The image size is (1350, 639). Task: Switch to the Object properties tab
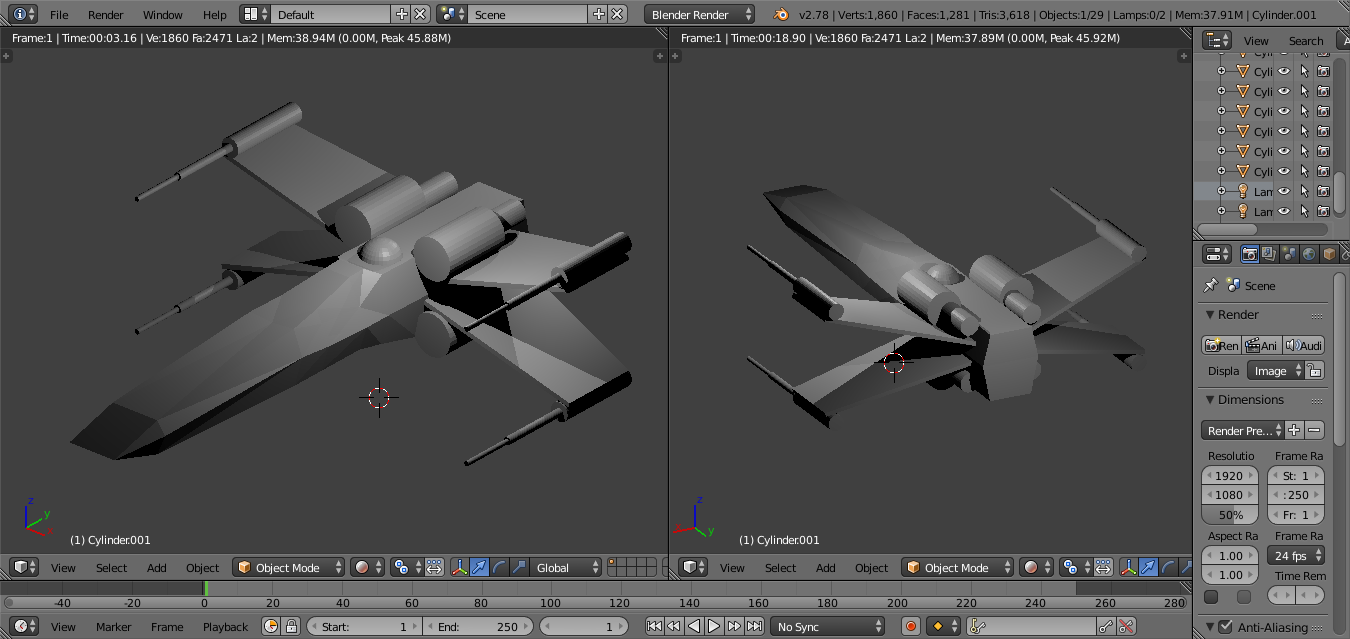pos(1329,254)
